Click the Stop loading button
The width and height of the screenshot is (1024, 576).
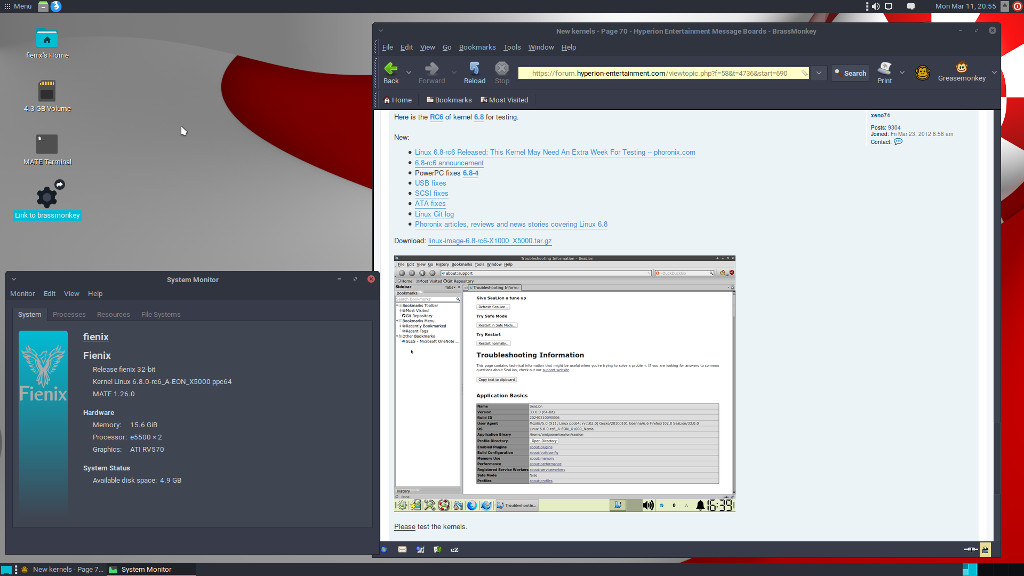click(502, 72)
